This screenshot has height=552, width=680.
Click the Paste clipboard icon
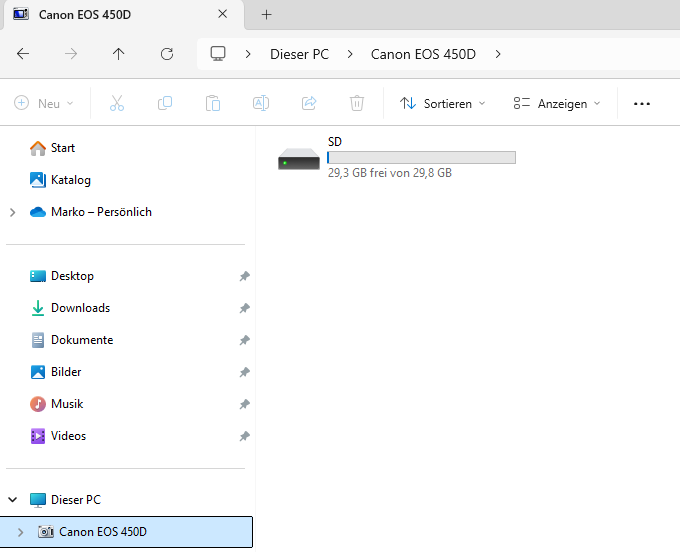point(213,103)
